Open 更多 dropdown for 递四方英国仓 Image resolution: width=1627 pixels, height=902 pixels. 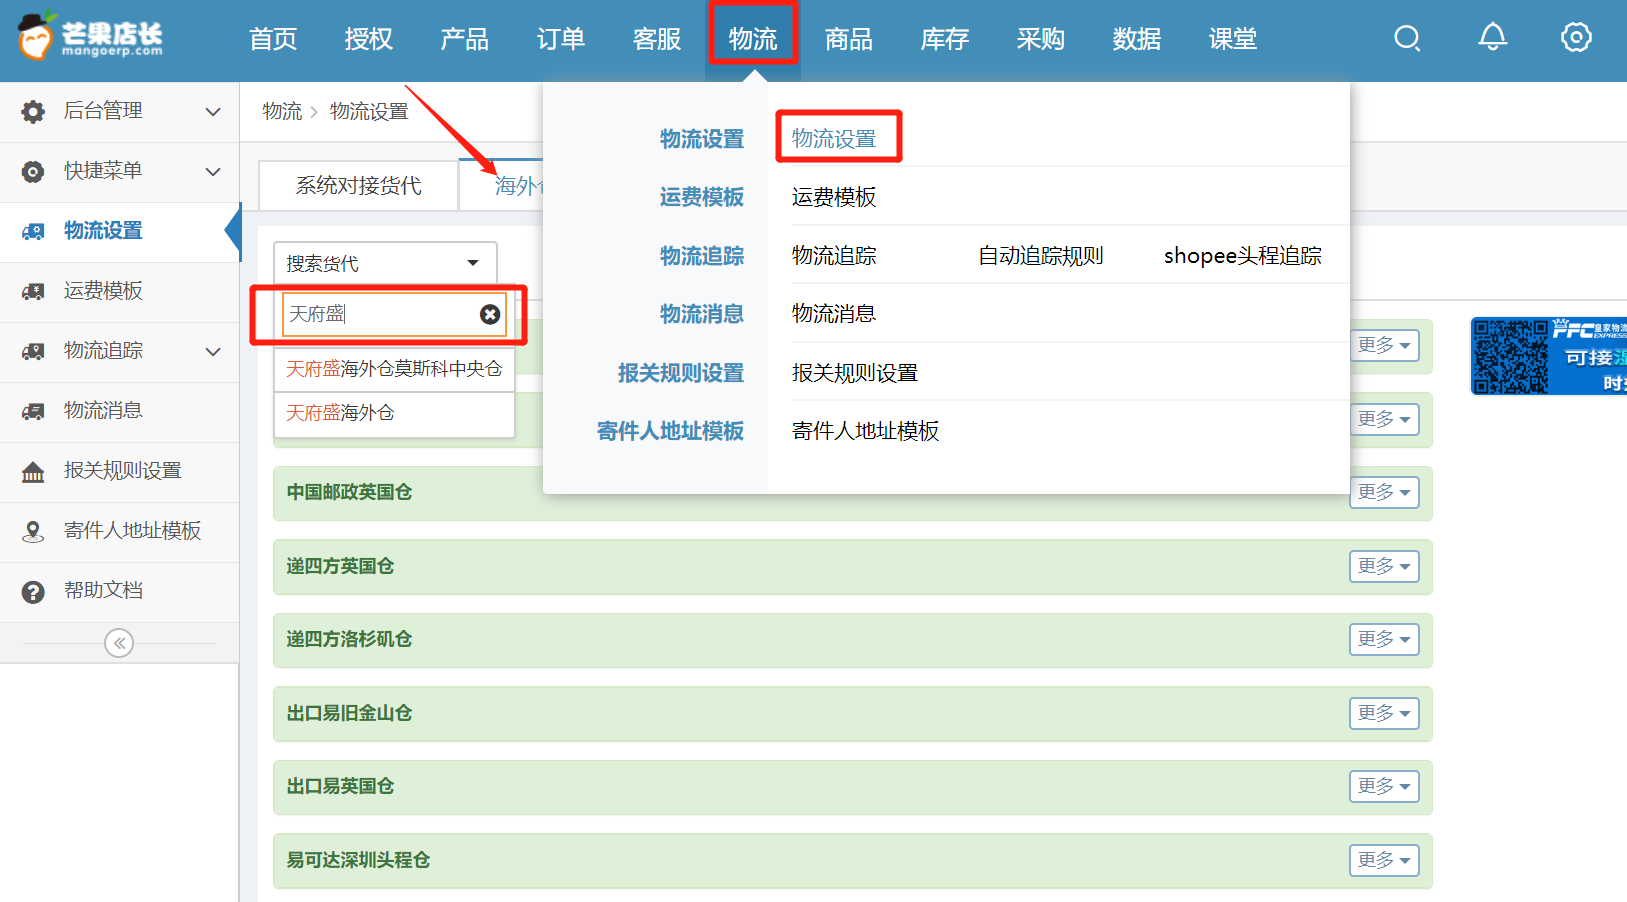1384,566
